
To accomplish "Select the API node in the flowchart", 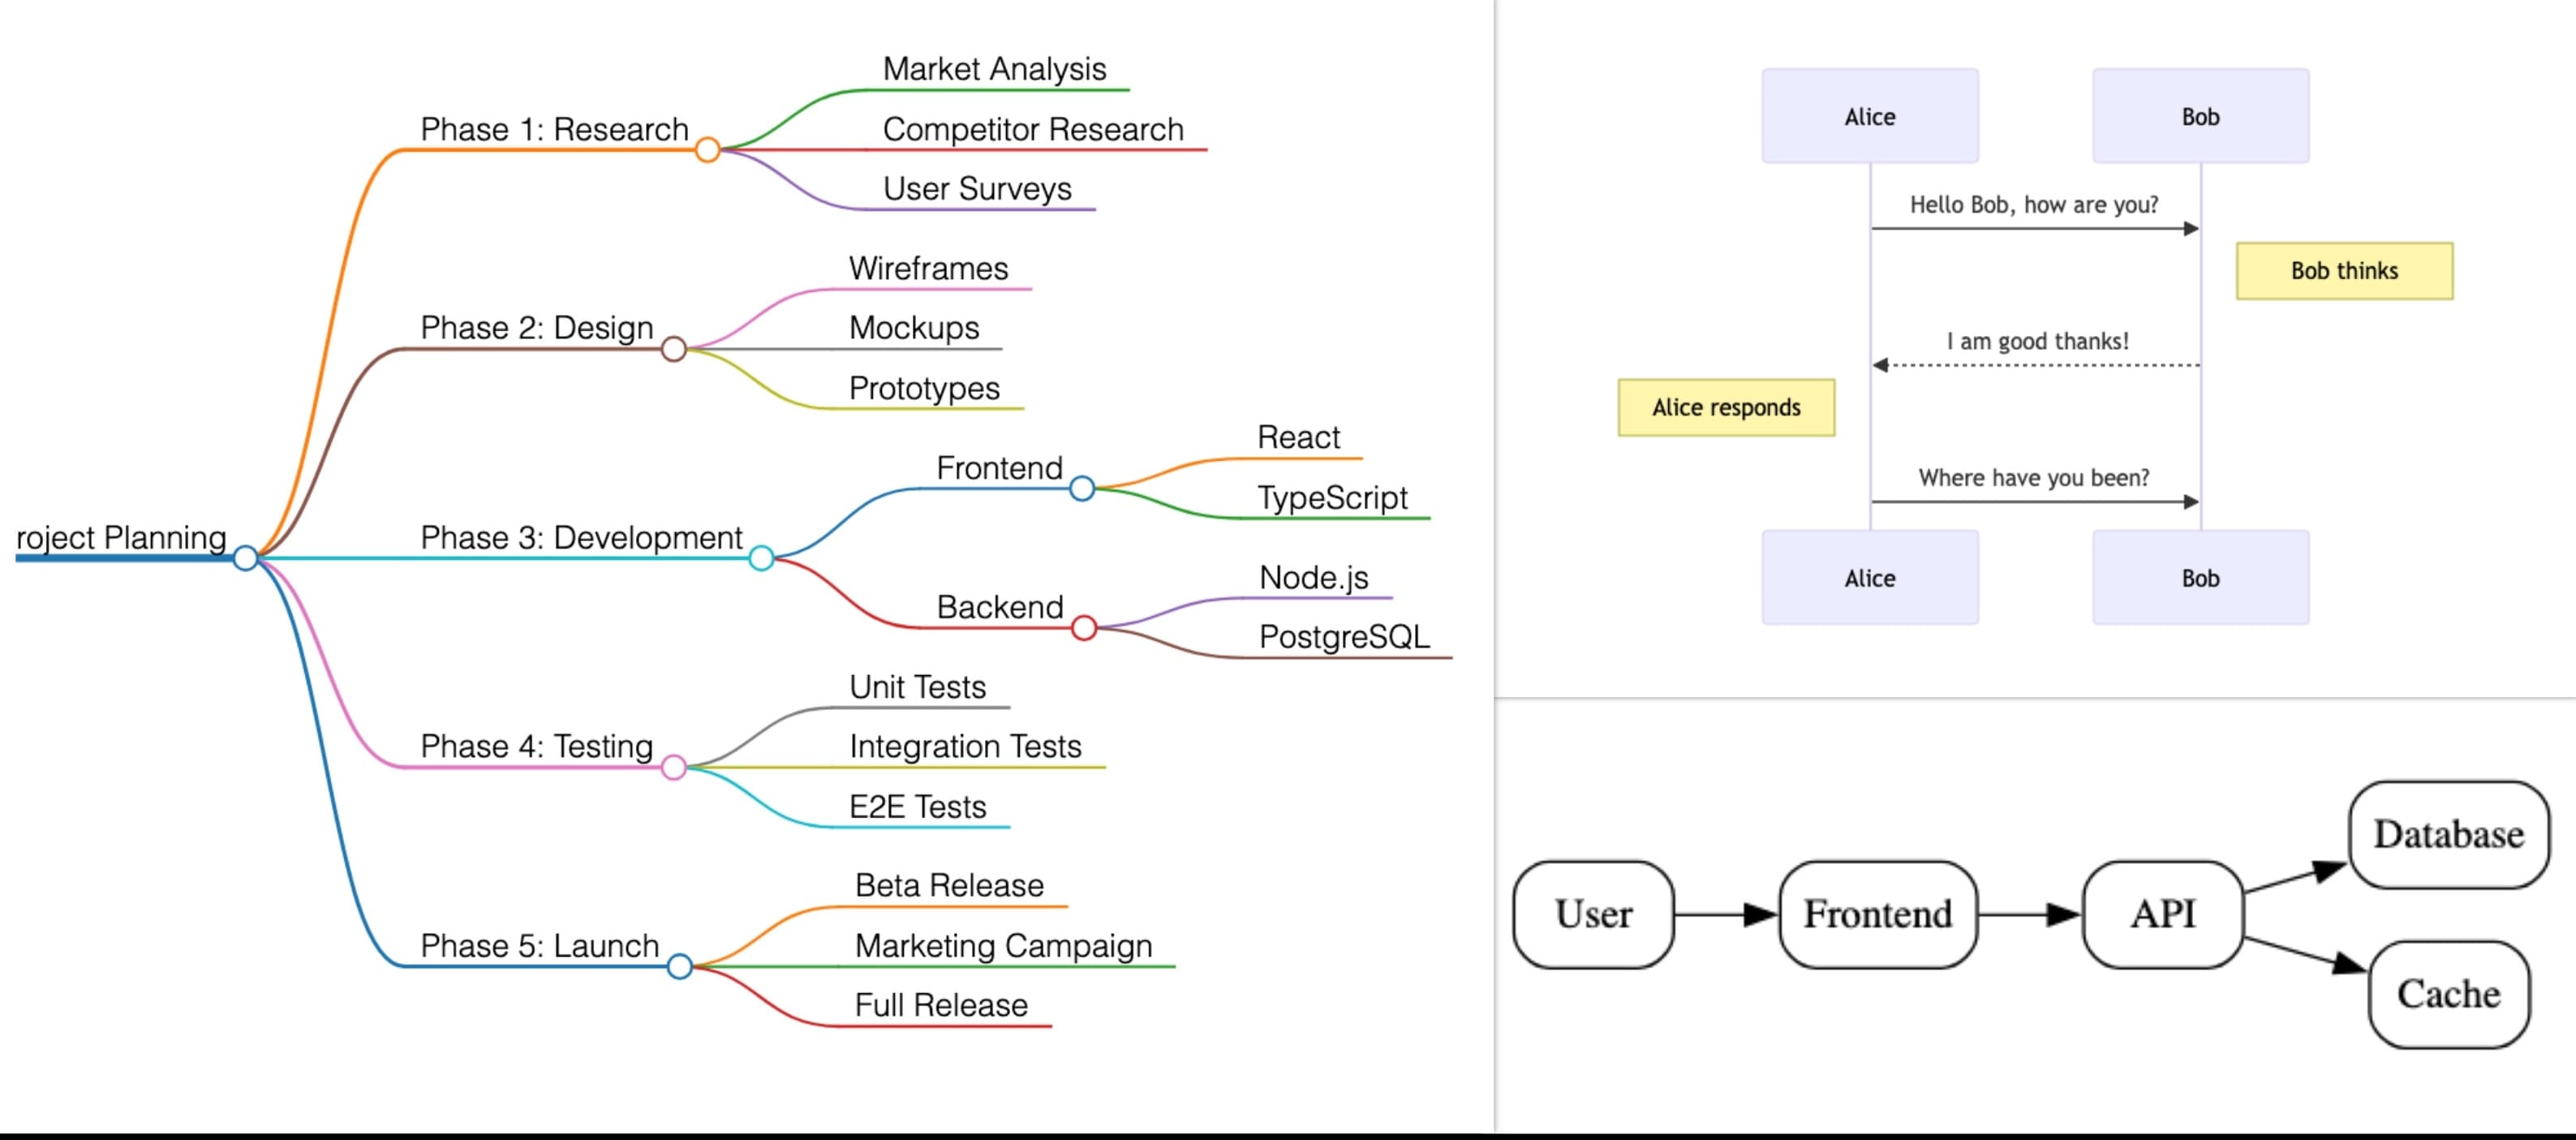I will 2163,912.
